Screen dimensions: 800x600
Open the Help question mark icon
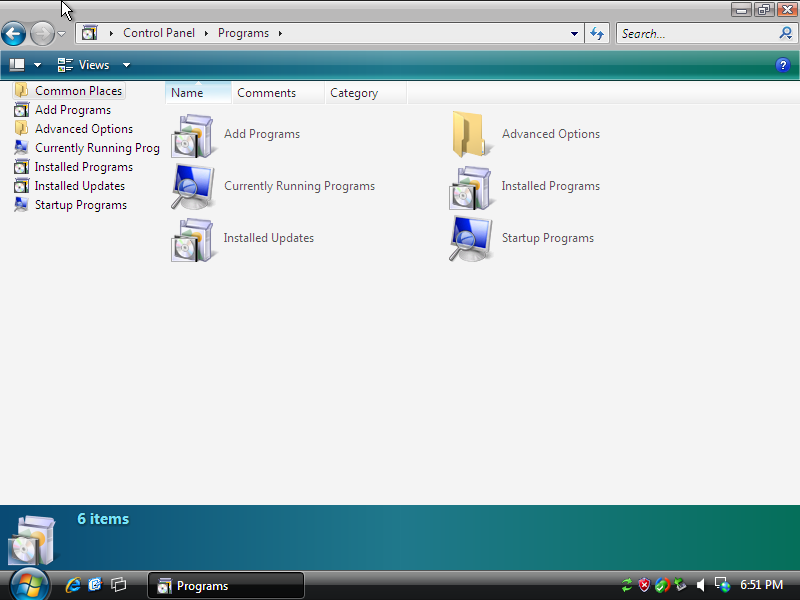coord(783,65)
